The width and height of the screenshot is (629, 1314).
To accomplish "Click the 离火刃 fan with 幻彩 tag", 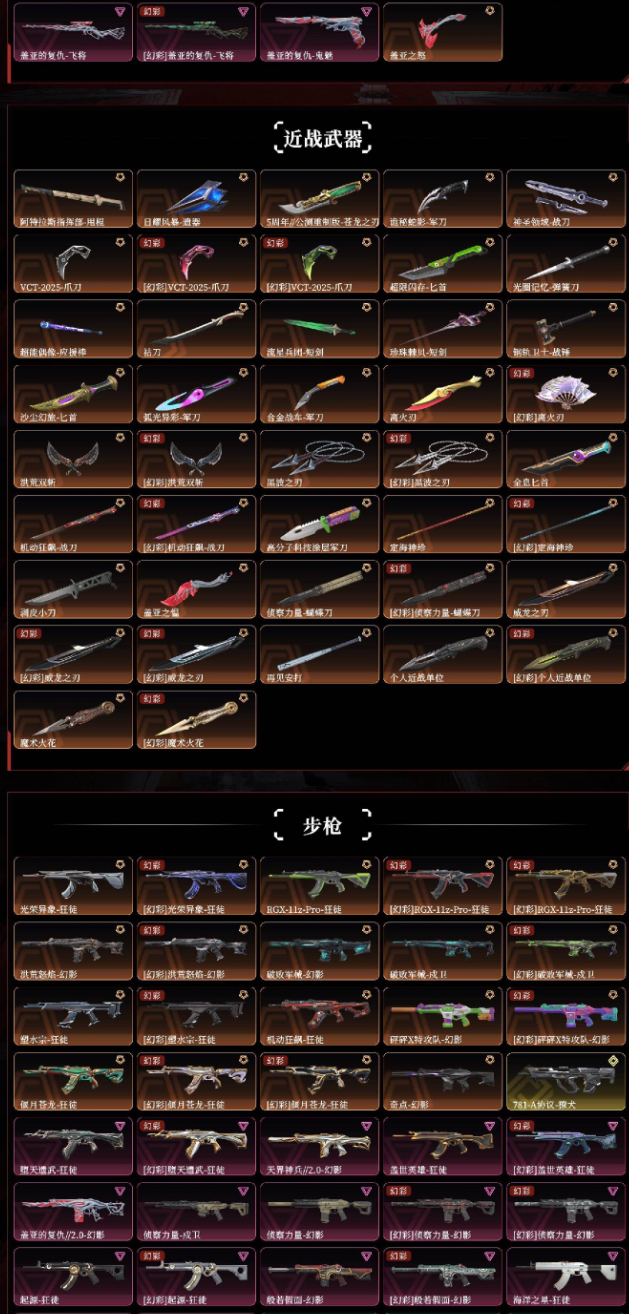I will [566, 394].
